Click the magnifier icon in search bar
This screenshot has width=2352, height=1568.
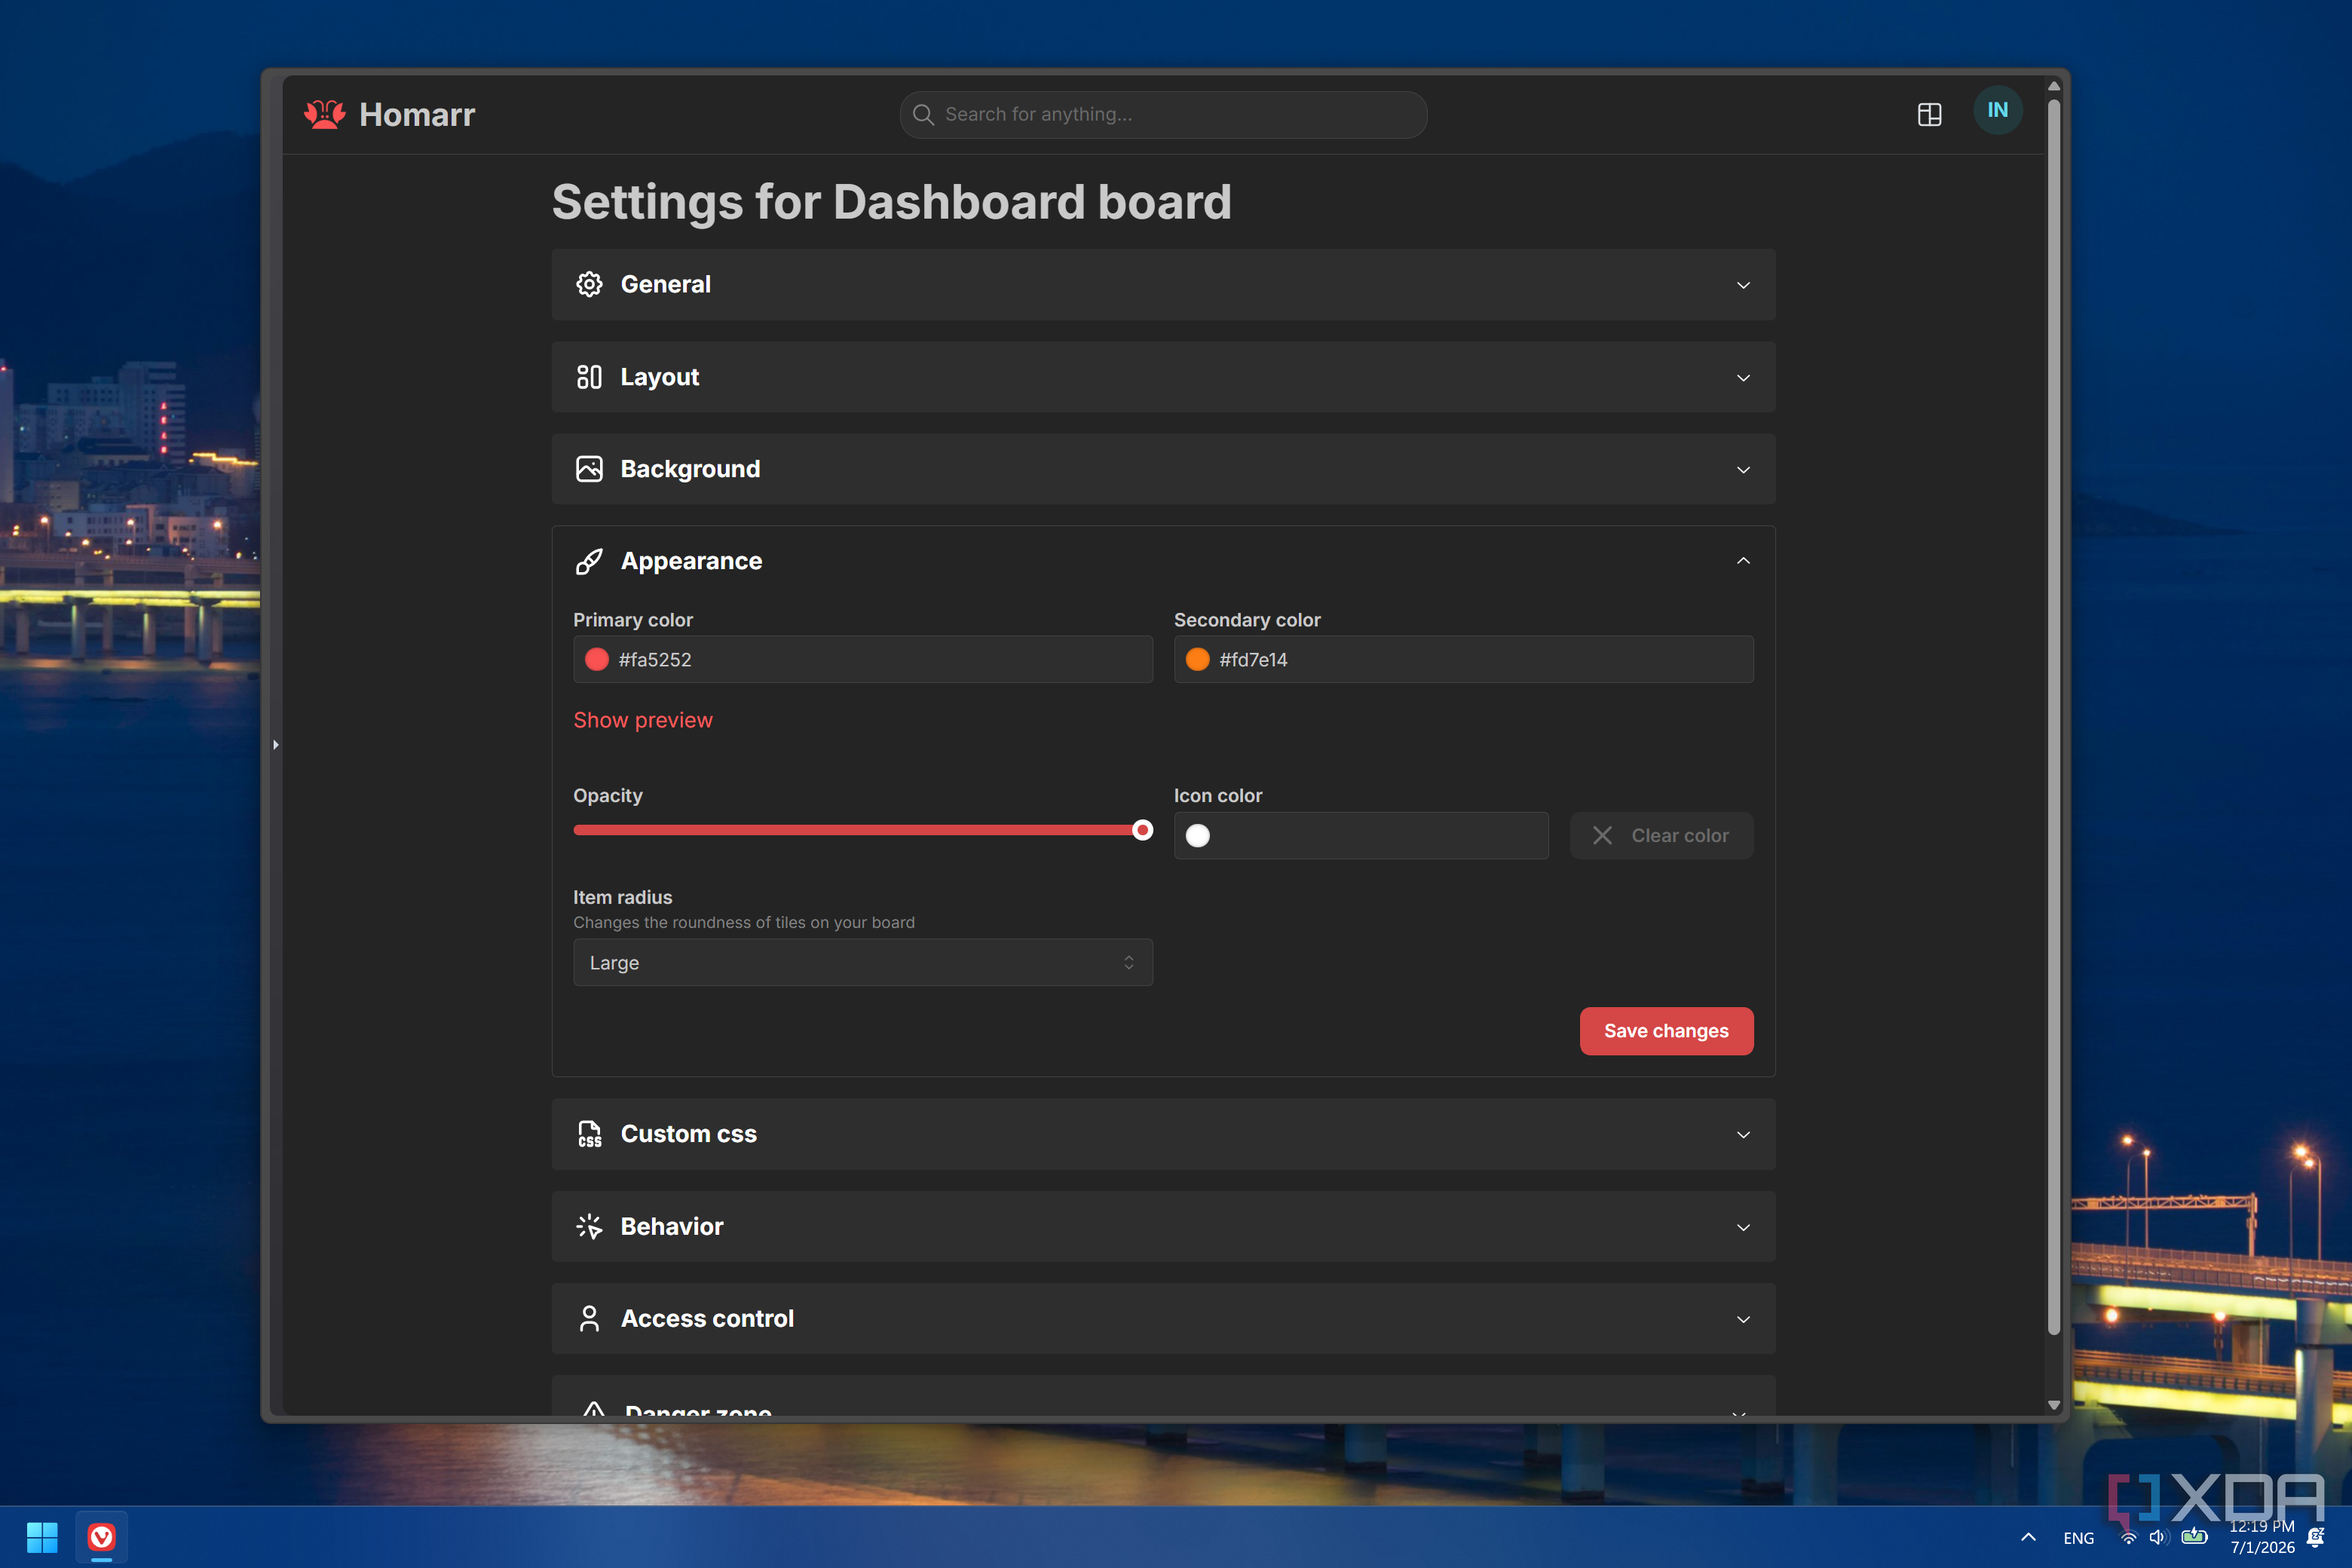click(923, 114)
